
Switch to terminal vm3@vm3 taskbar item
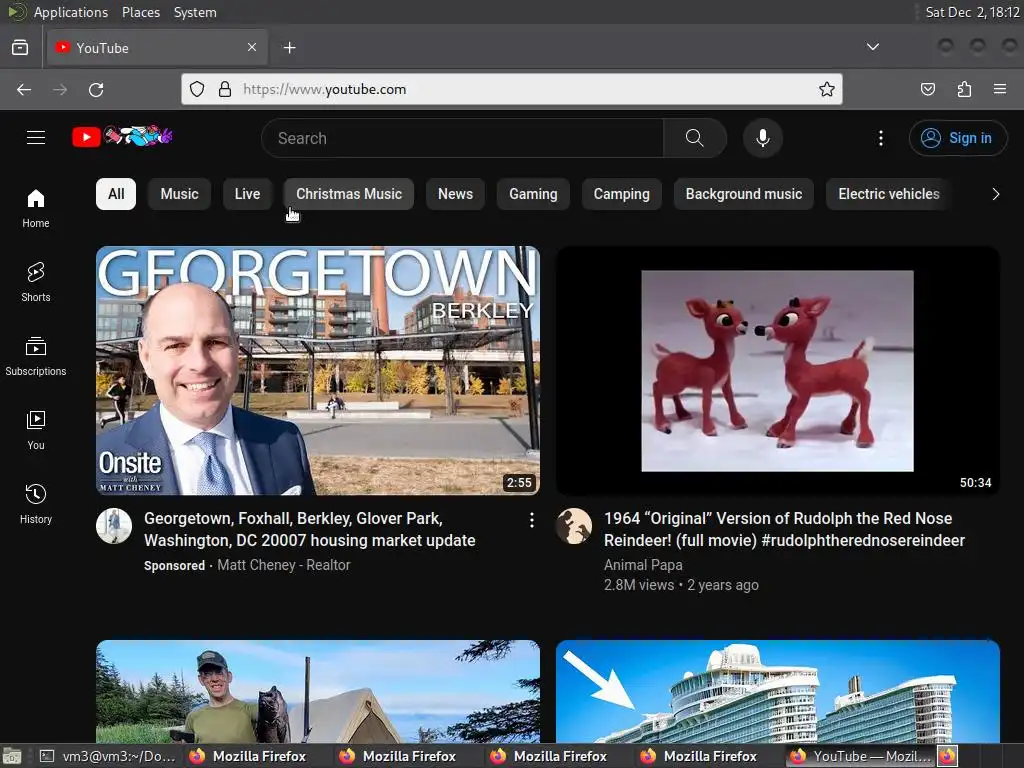tap(108, 756)
